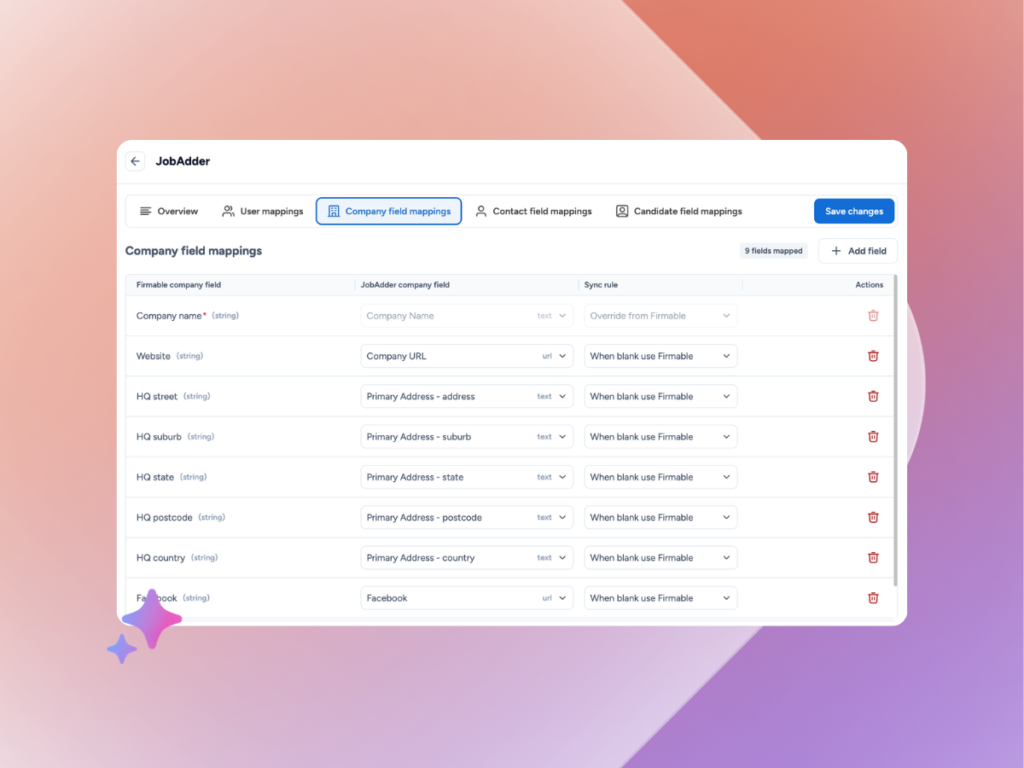Click the vertical scrollbar of the mappings table
This screenshot has width=1024, height=768.
(x=895, y=430)
